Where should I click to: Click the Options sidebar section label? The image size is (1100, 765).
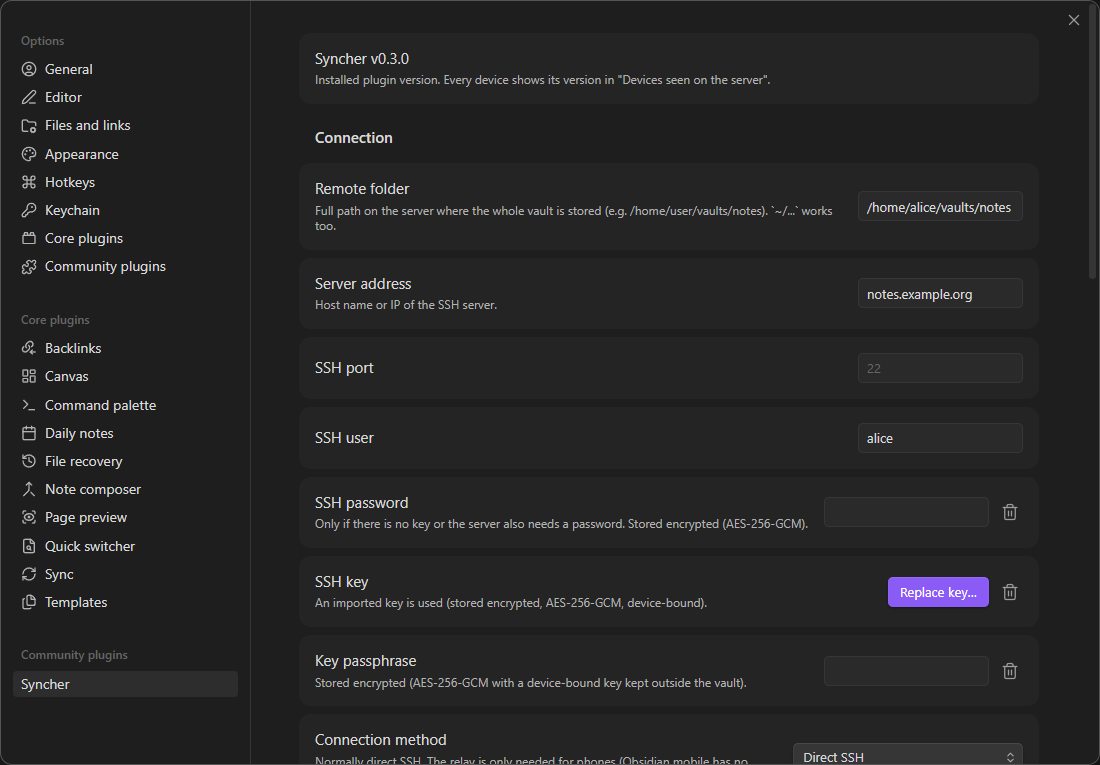(x=43, y=41)
